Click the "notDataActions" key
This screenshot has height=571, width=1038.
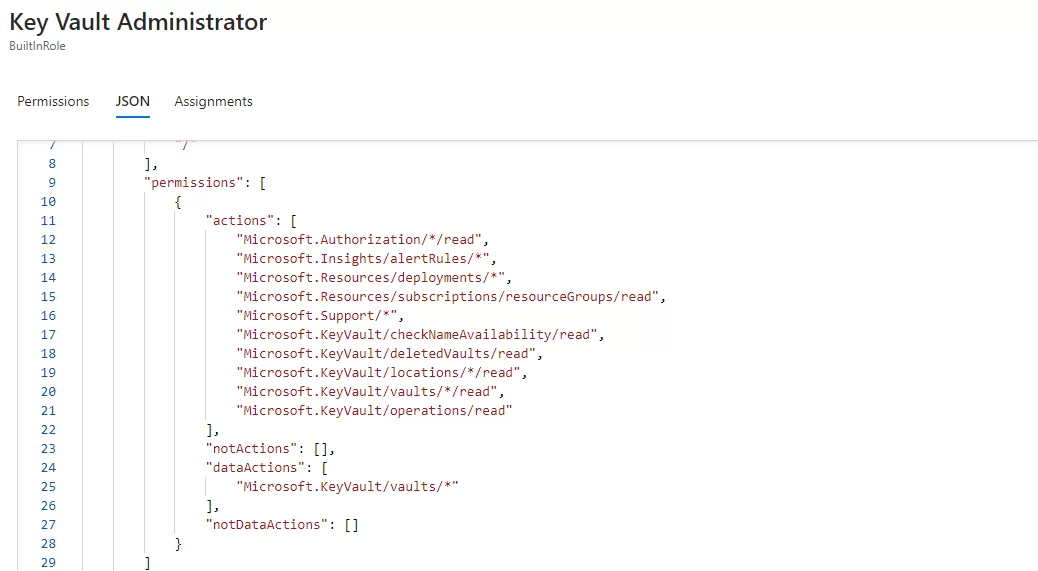pyautogui.click(x=270, y=524)
